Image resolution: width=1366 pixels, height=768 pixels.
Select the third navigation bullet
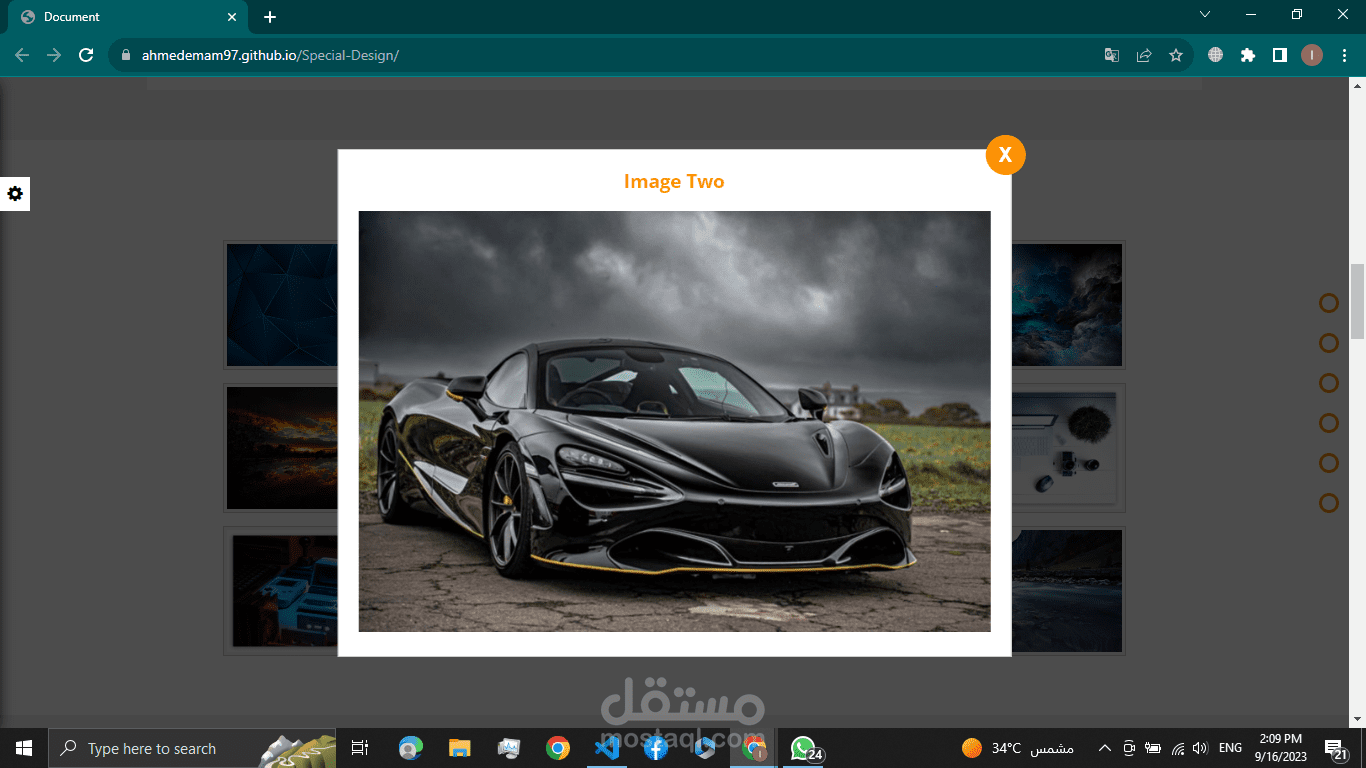(1328, 383)
